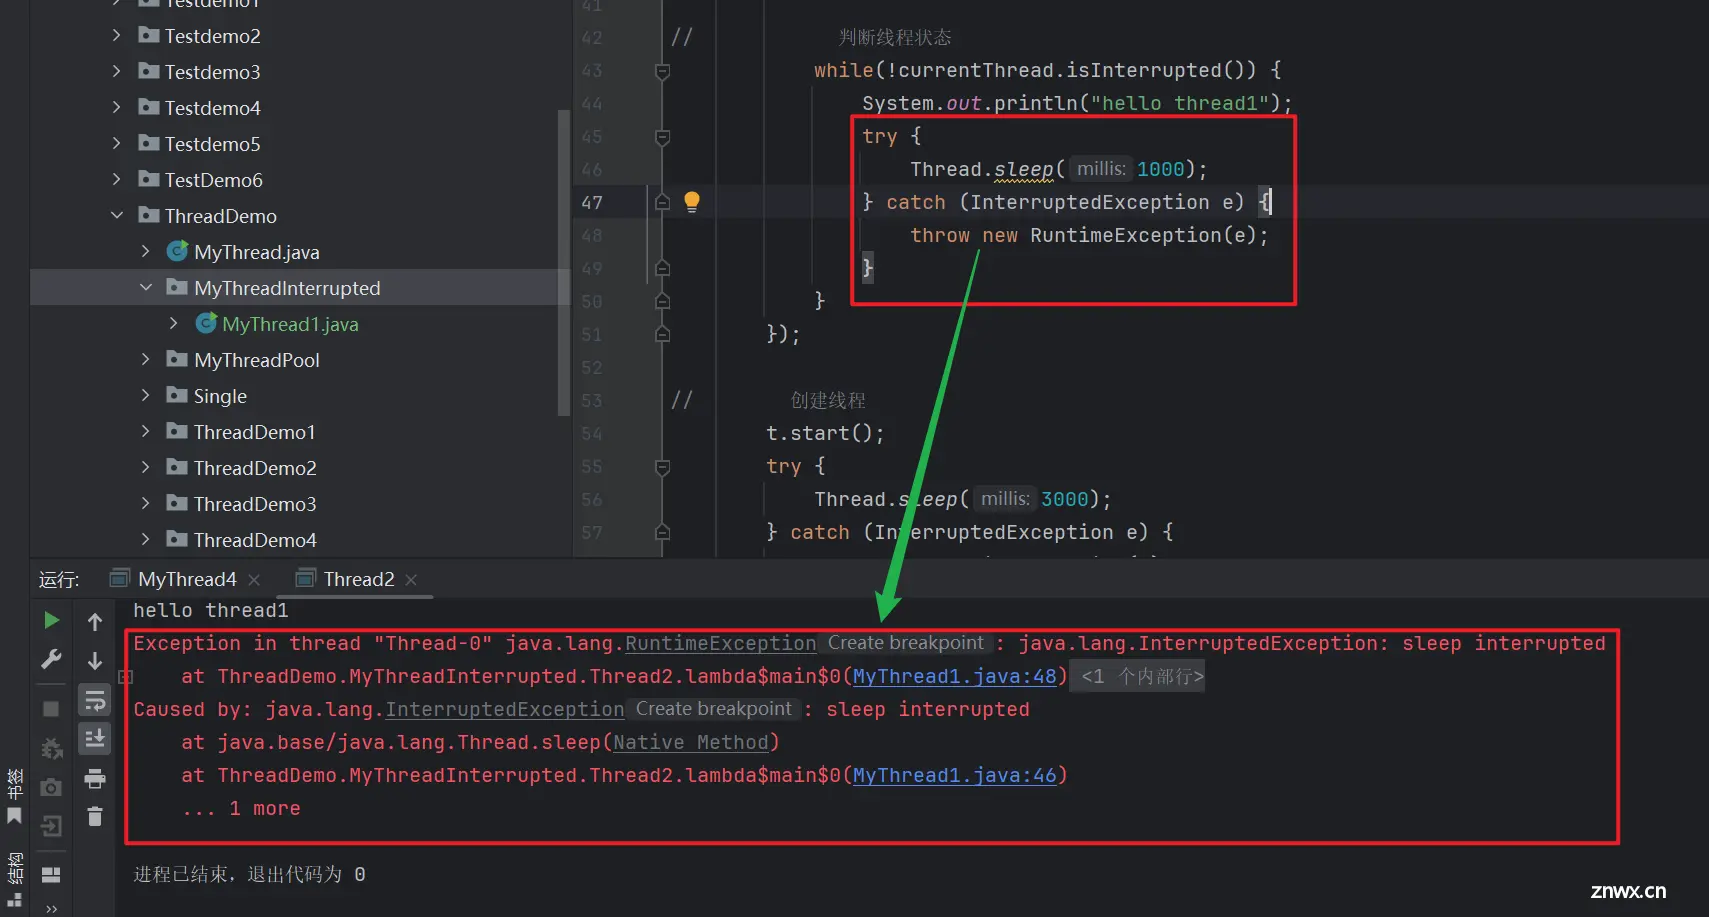Open MyThread1.java:48 stack trace link
The image size is (1709, 917).
click(x=955, y=677)
